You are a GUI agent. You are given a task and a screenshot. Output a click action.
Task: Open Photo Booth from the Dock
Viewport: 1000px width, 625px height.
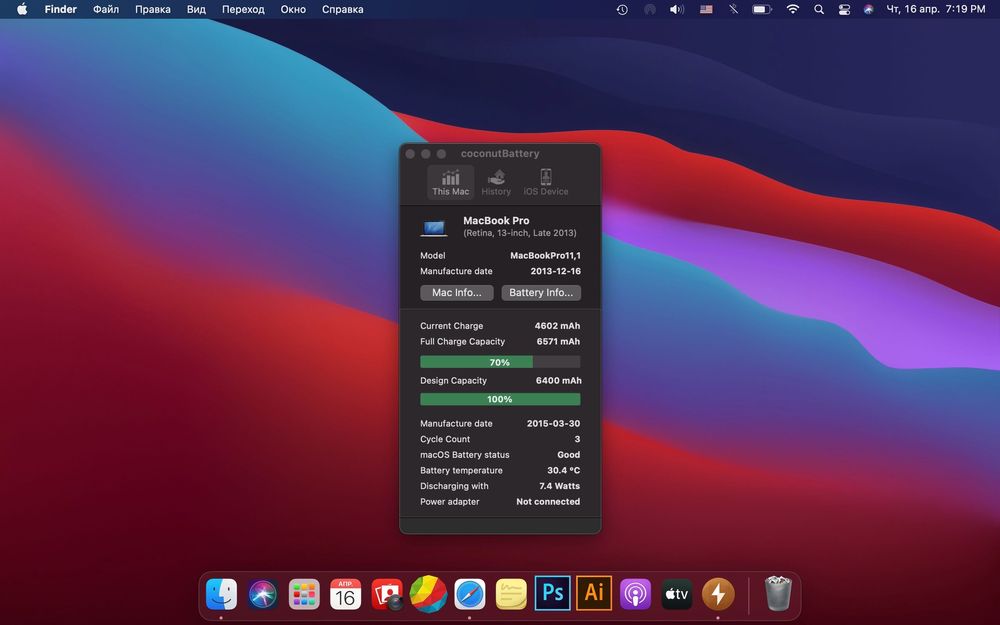tap(387, 594)
